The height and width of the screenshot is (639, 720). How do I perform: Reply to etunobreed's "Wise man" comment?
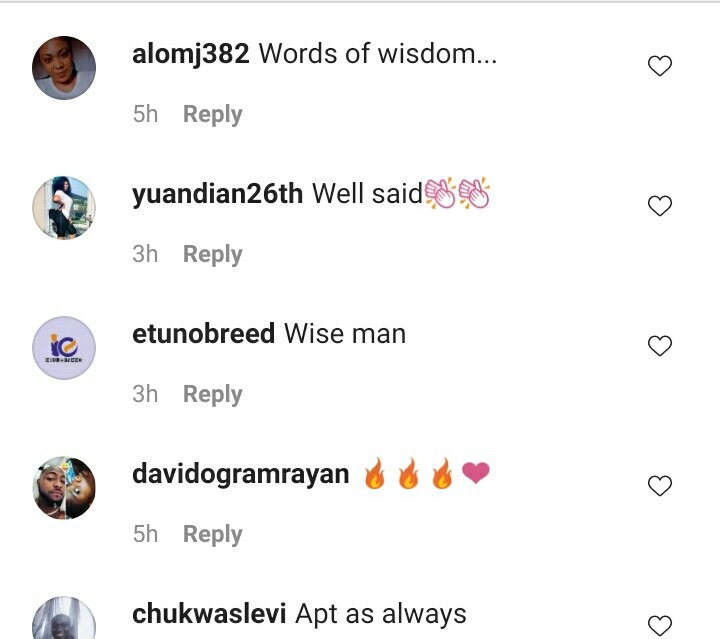[x=213, y=394]
